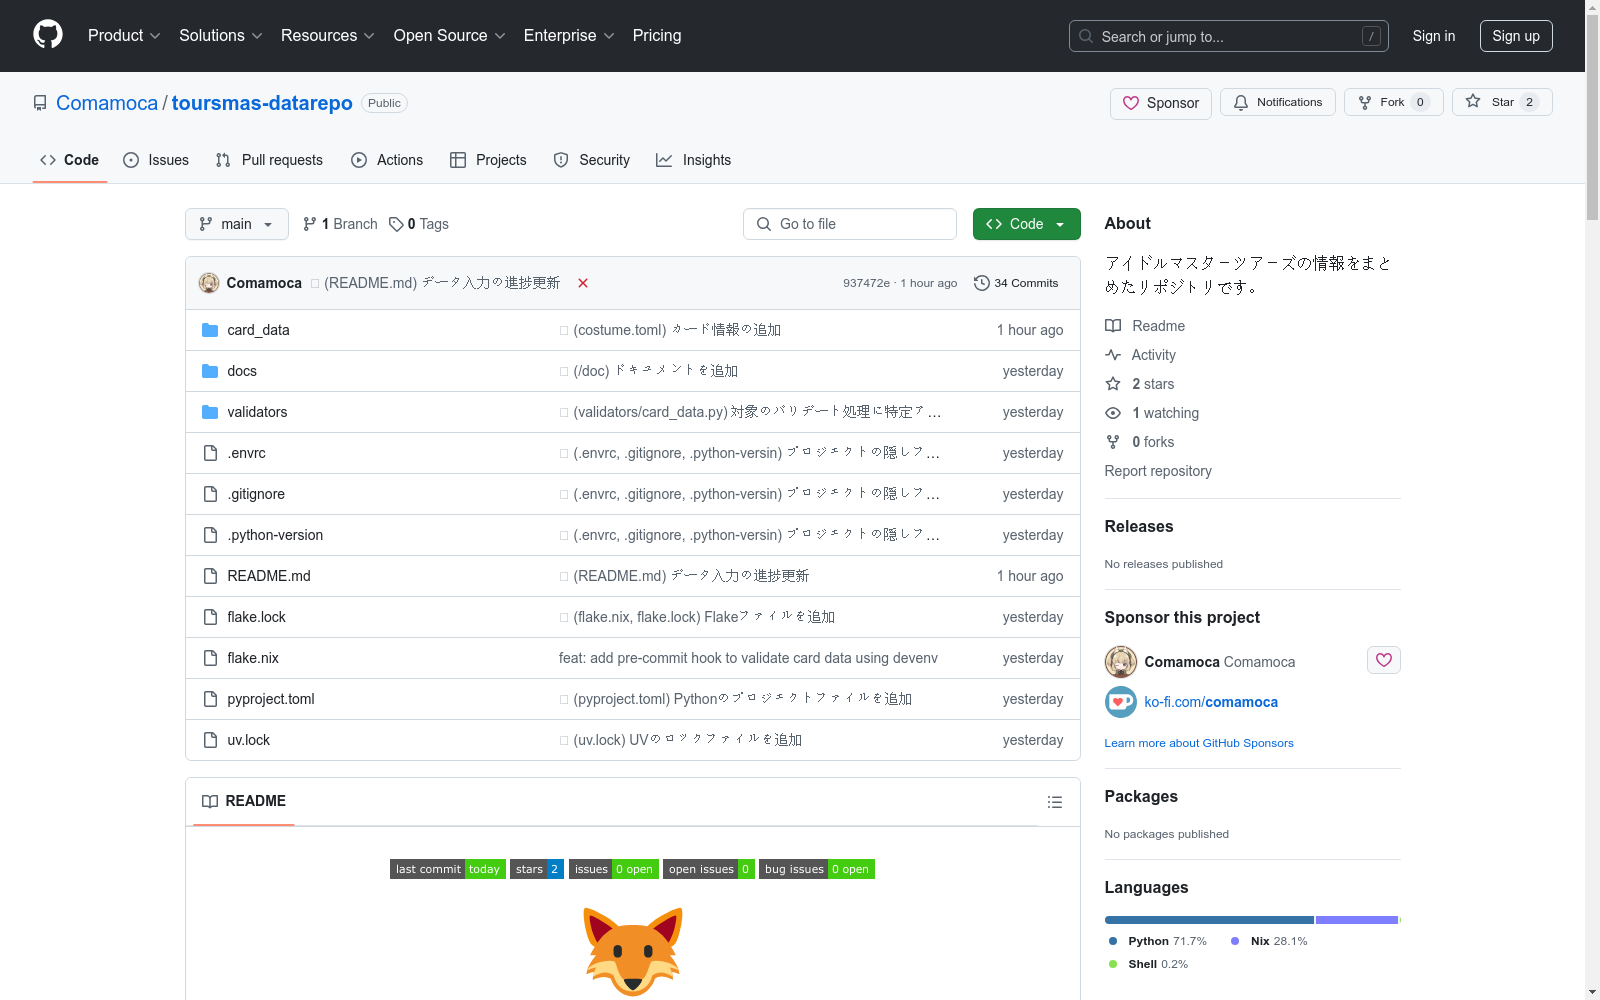Open the pyproject.toml file
The height and width of the screenshot is (1000, 1600).
271,699
